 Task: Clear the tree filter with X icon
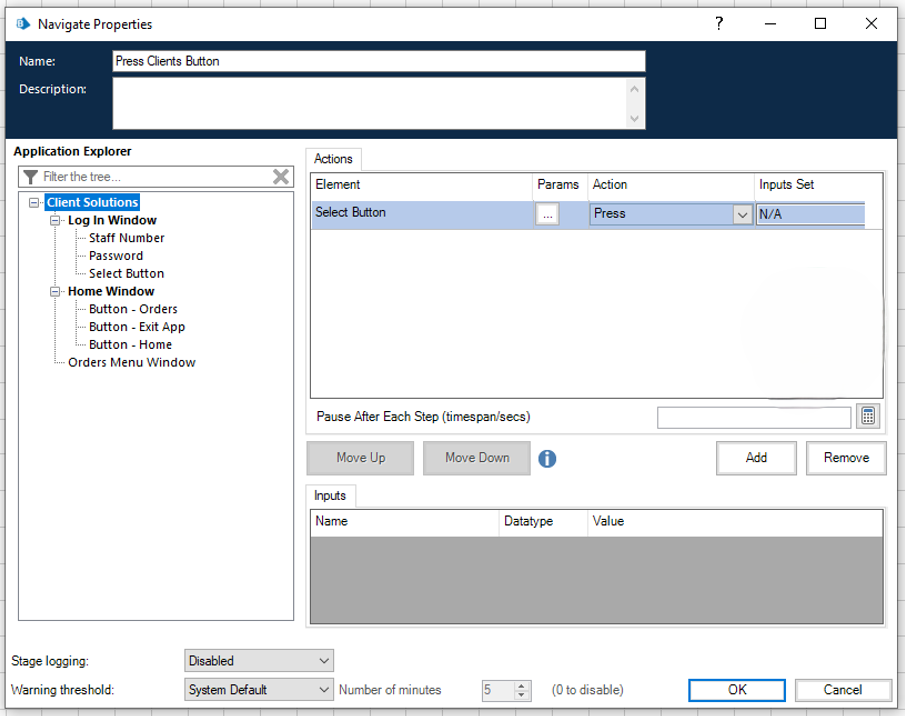pos(281,177)
